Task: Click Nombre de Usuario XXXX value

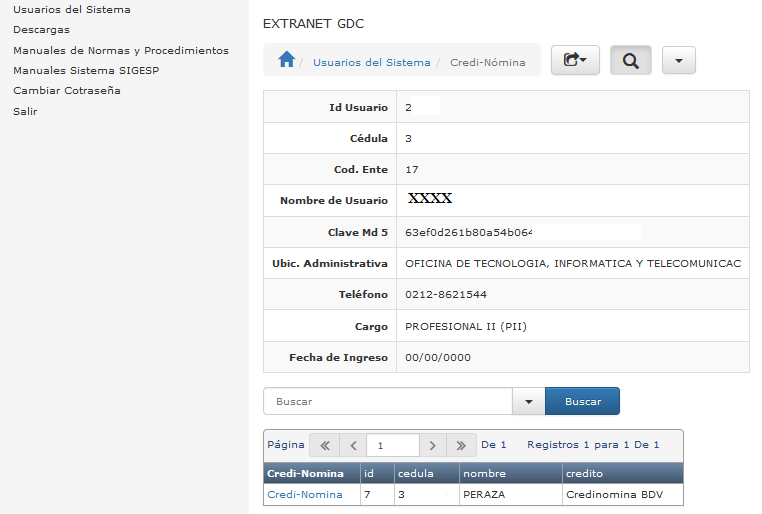Action: [430, 198]
